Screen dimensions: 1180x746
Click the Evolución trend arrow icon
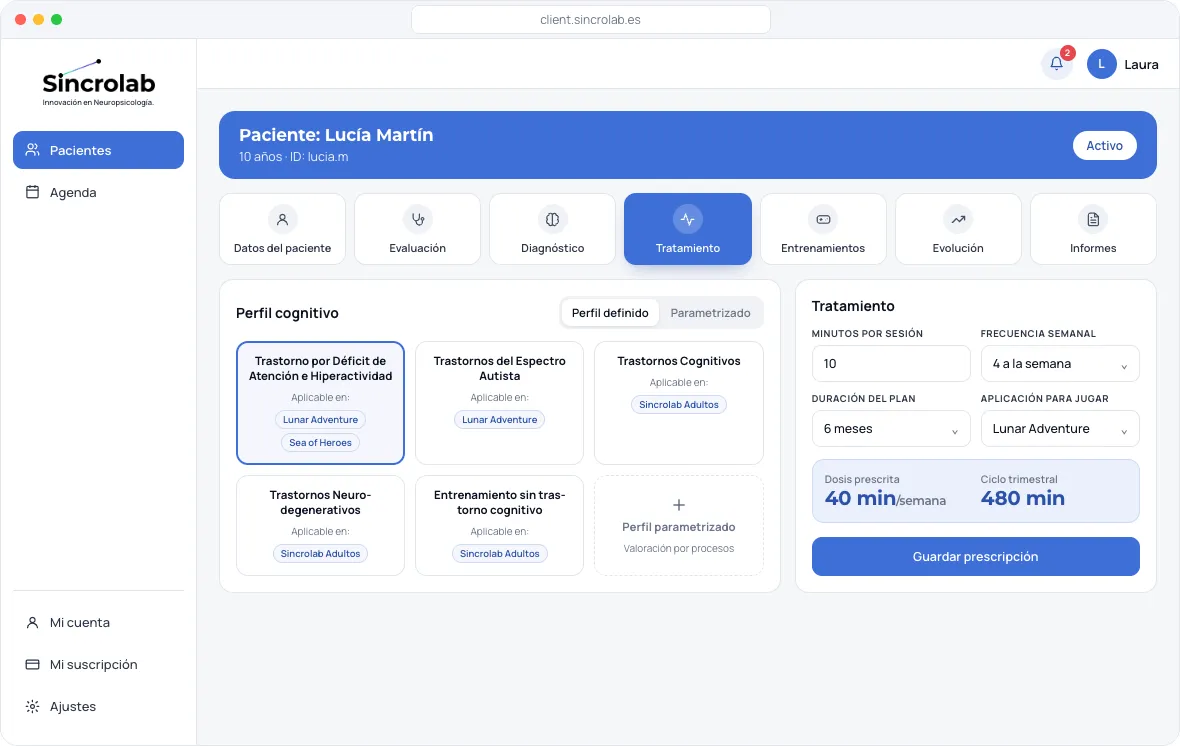[958, 219]
